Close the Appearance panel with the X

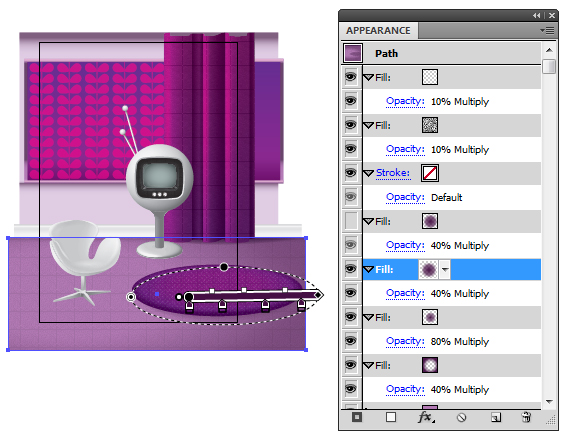(x=552, y=15)
